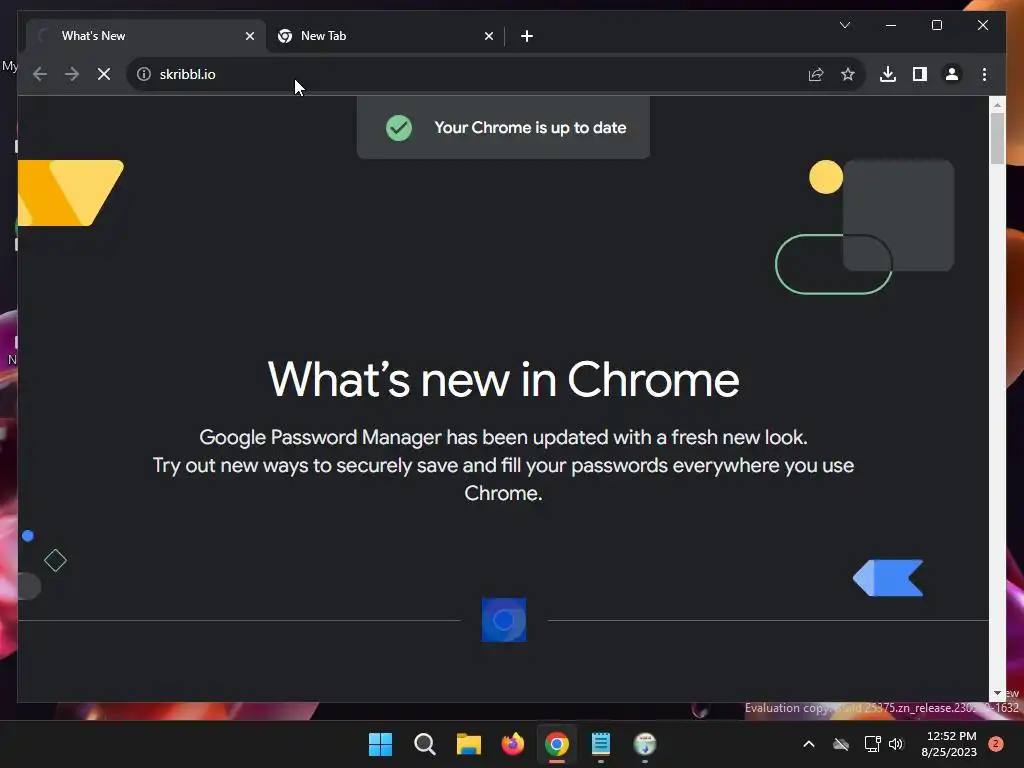Open Windows taskbar Search

(x=424, y=744)
